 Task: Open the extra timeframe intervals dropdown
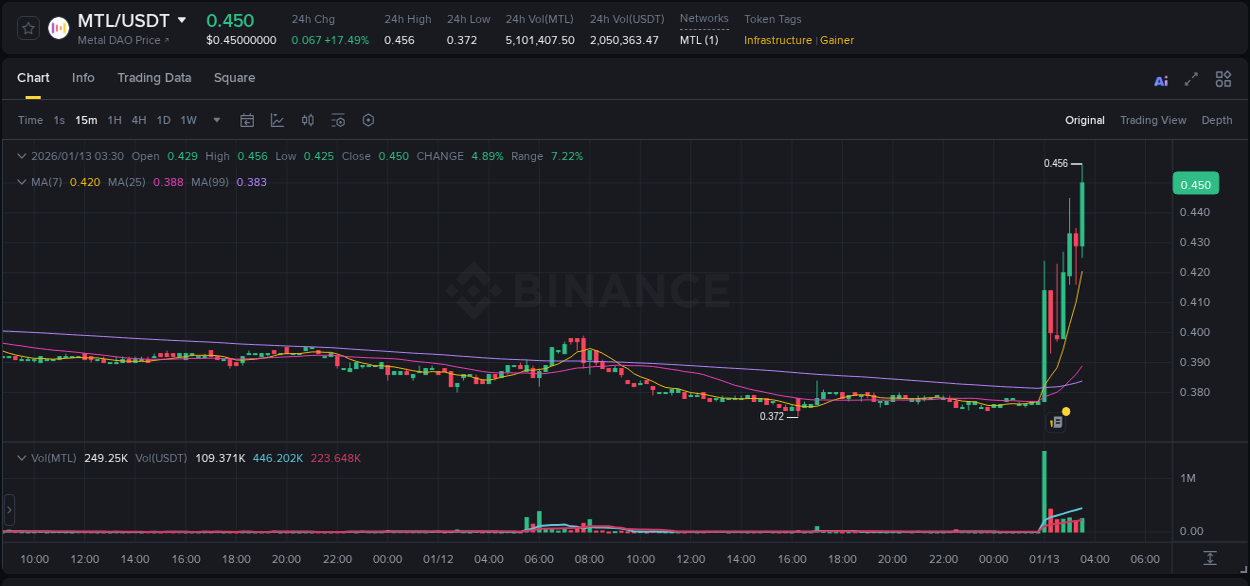[215, 120]
